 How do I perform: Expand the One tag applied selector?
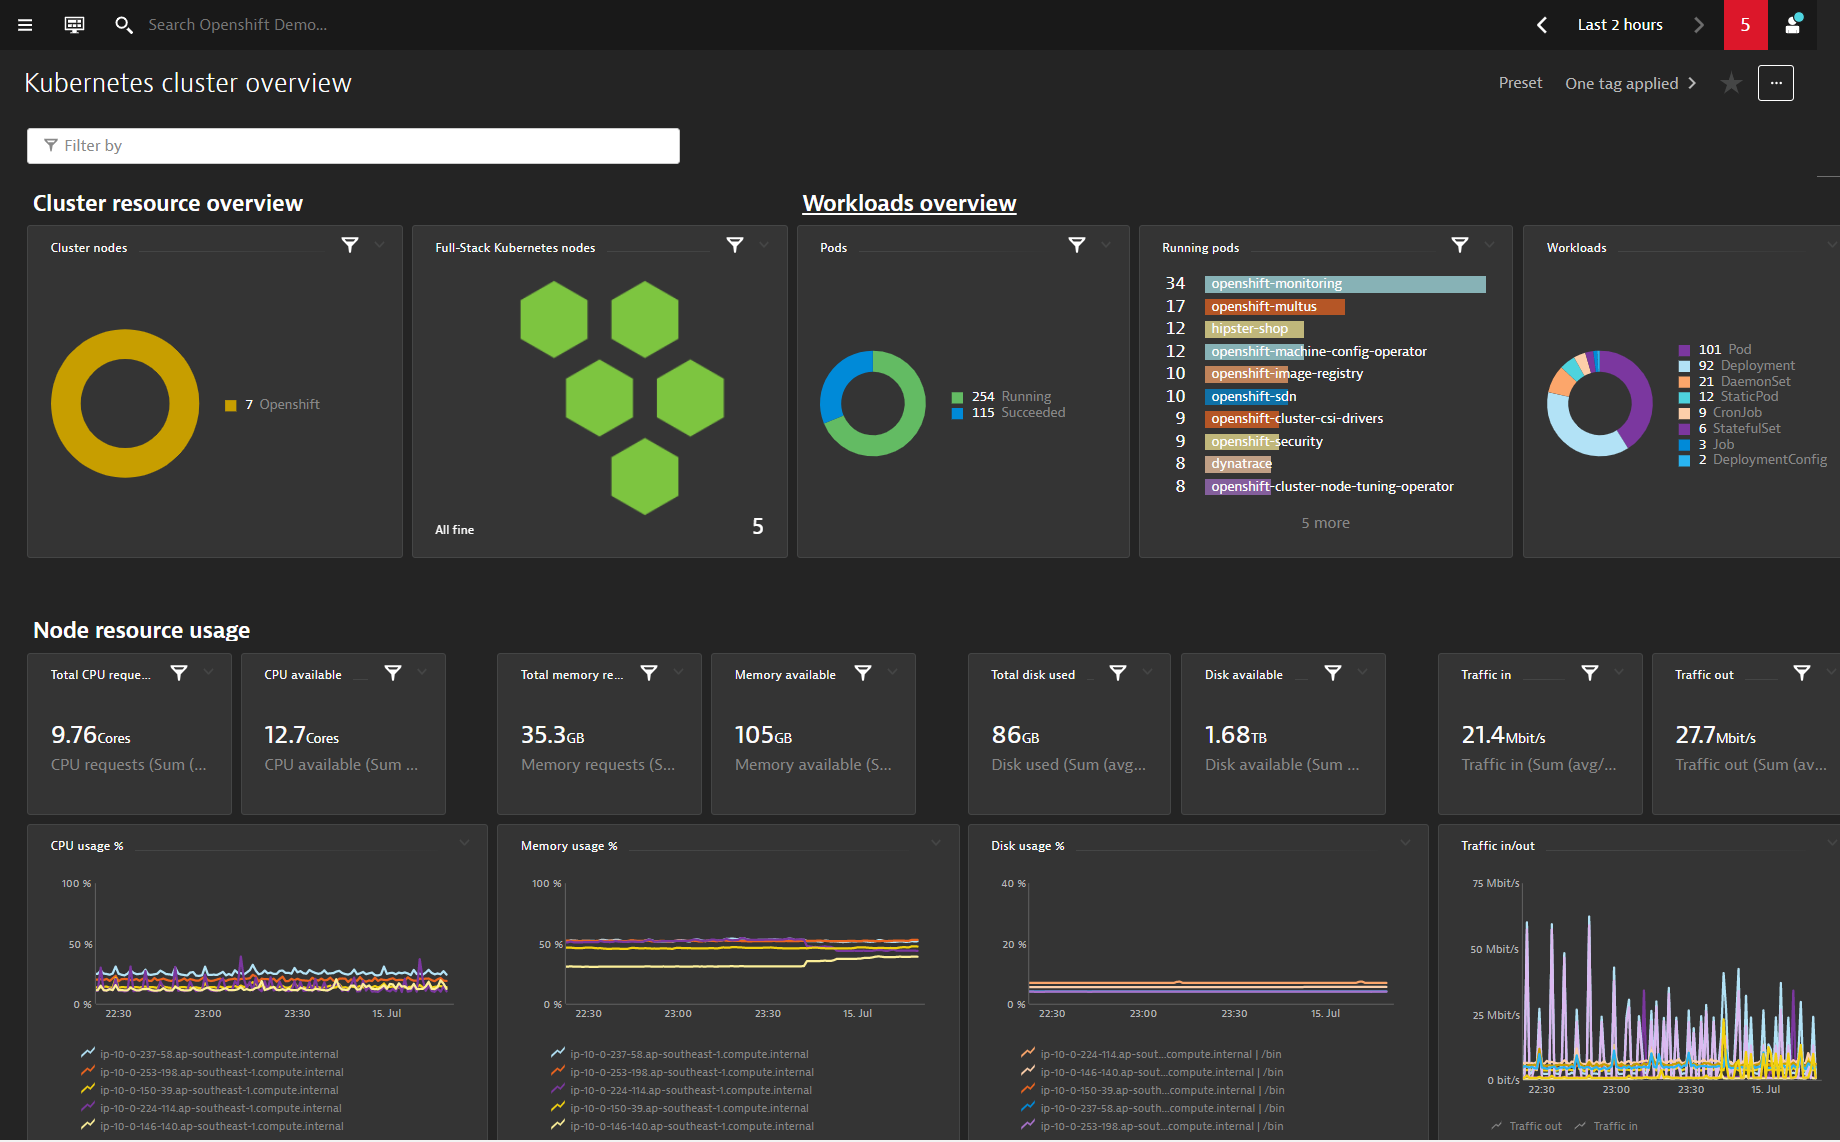tap(1631, 83)
